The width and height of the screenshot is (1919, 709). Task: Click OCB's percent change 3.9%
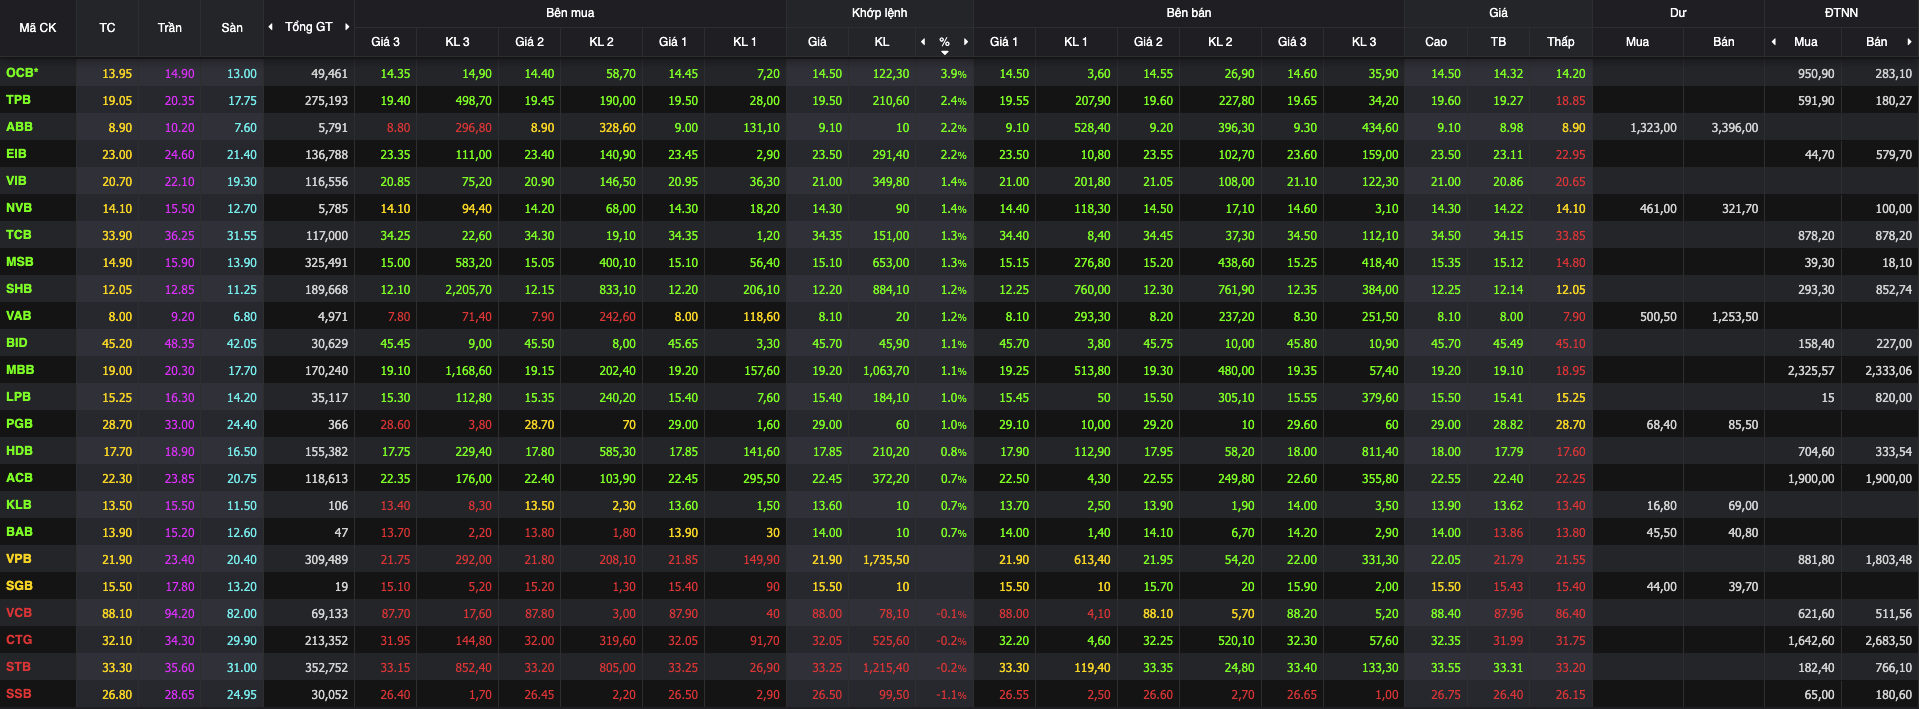tap(953, 74)
